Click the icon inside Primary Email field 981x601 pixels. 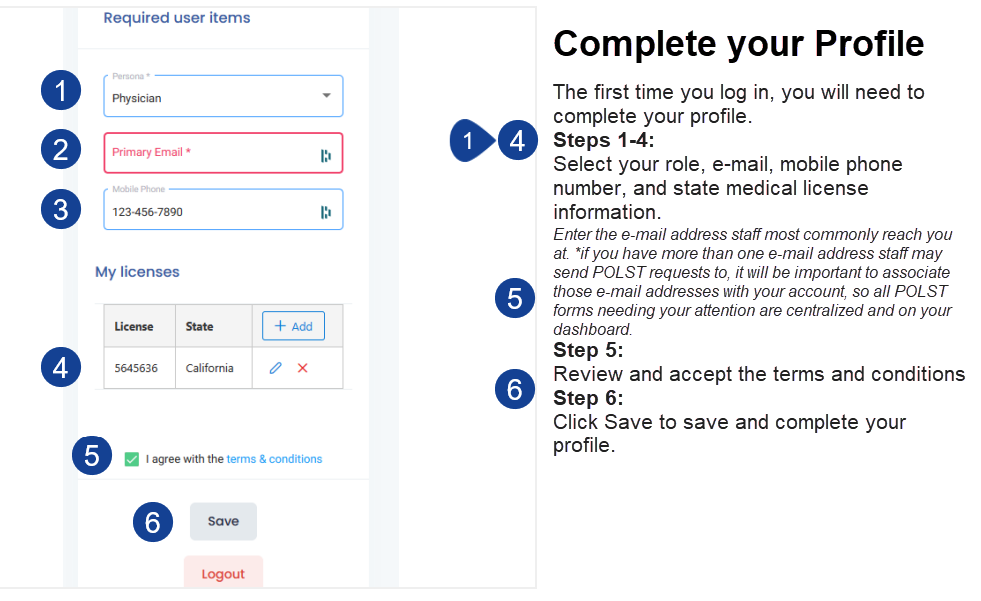coord(326,155)
